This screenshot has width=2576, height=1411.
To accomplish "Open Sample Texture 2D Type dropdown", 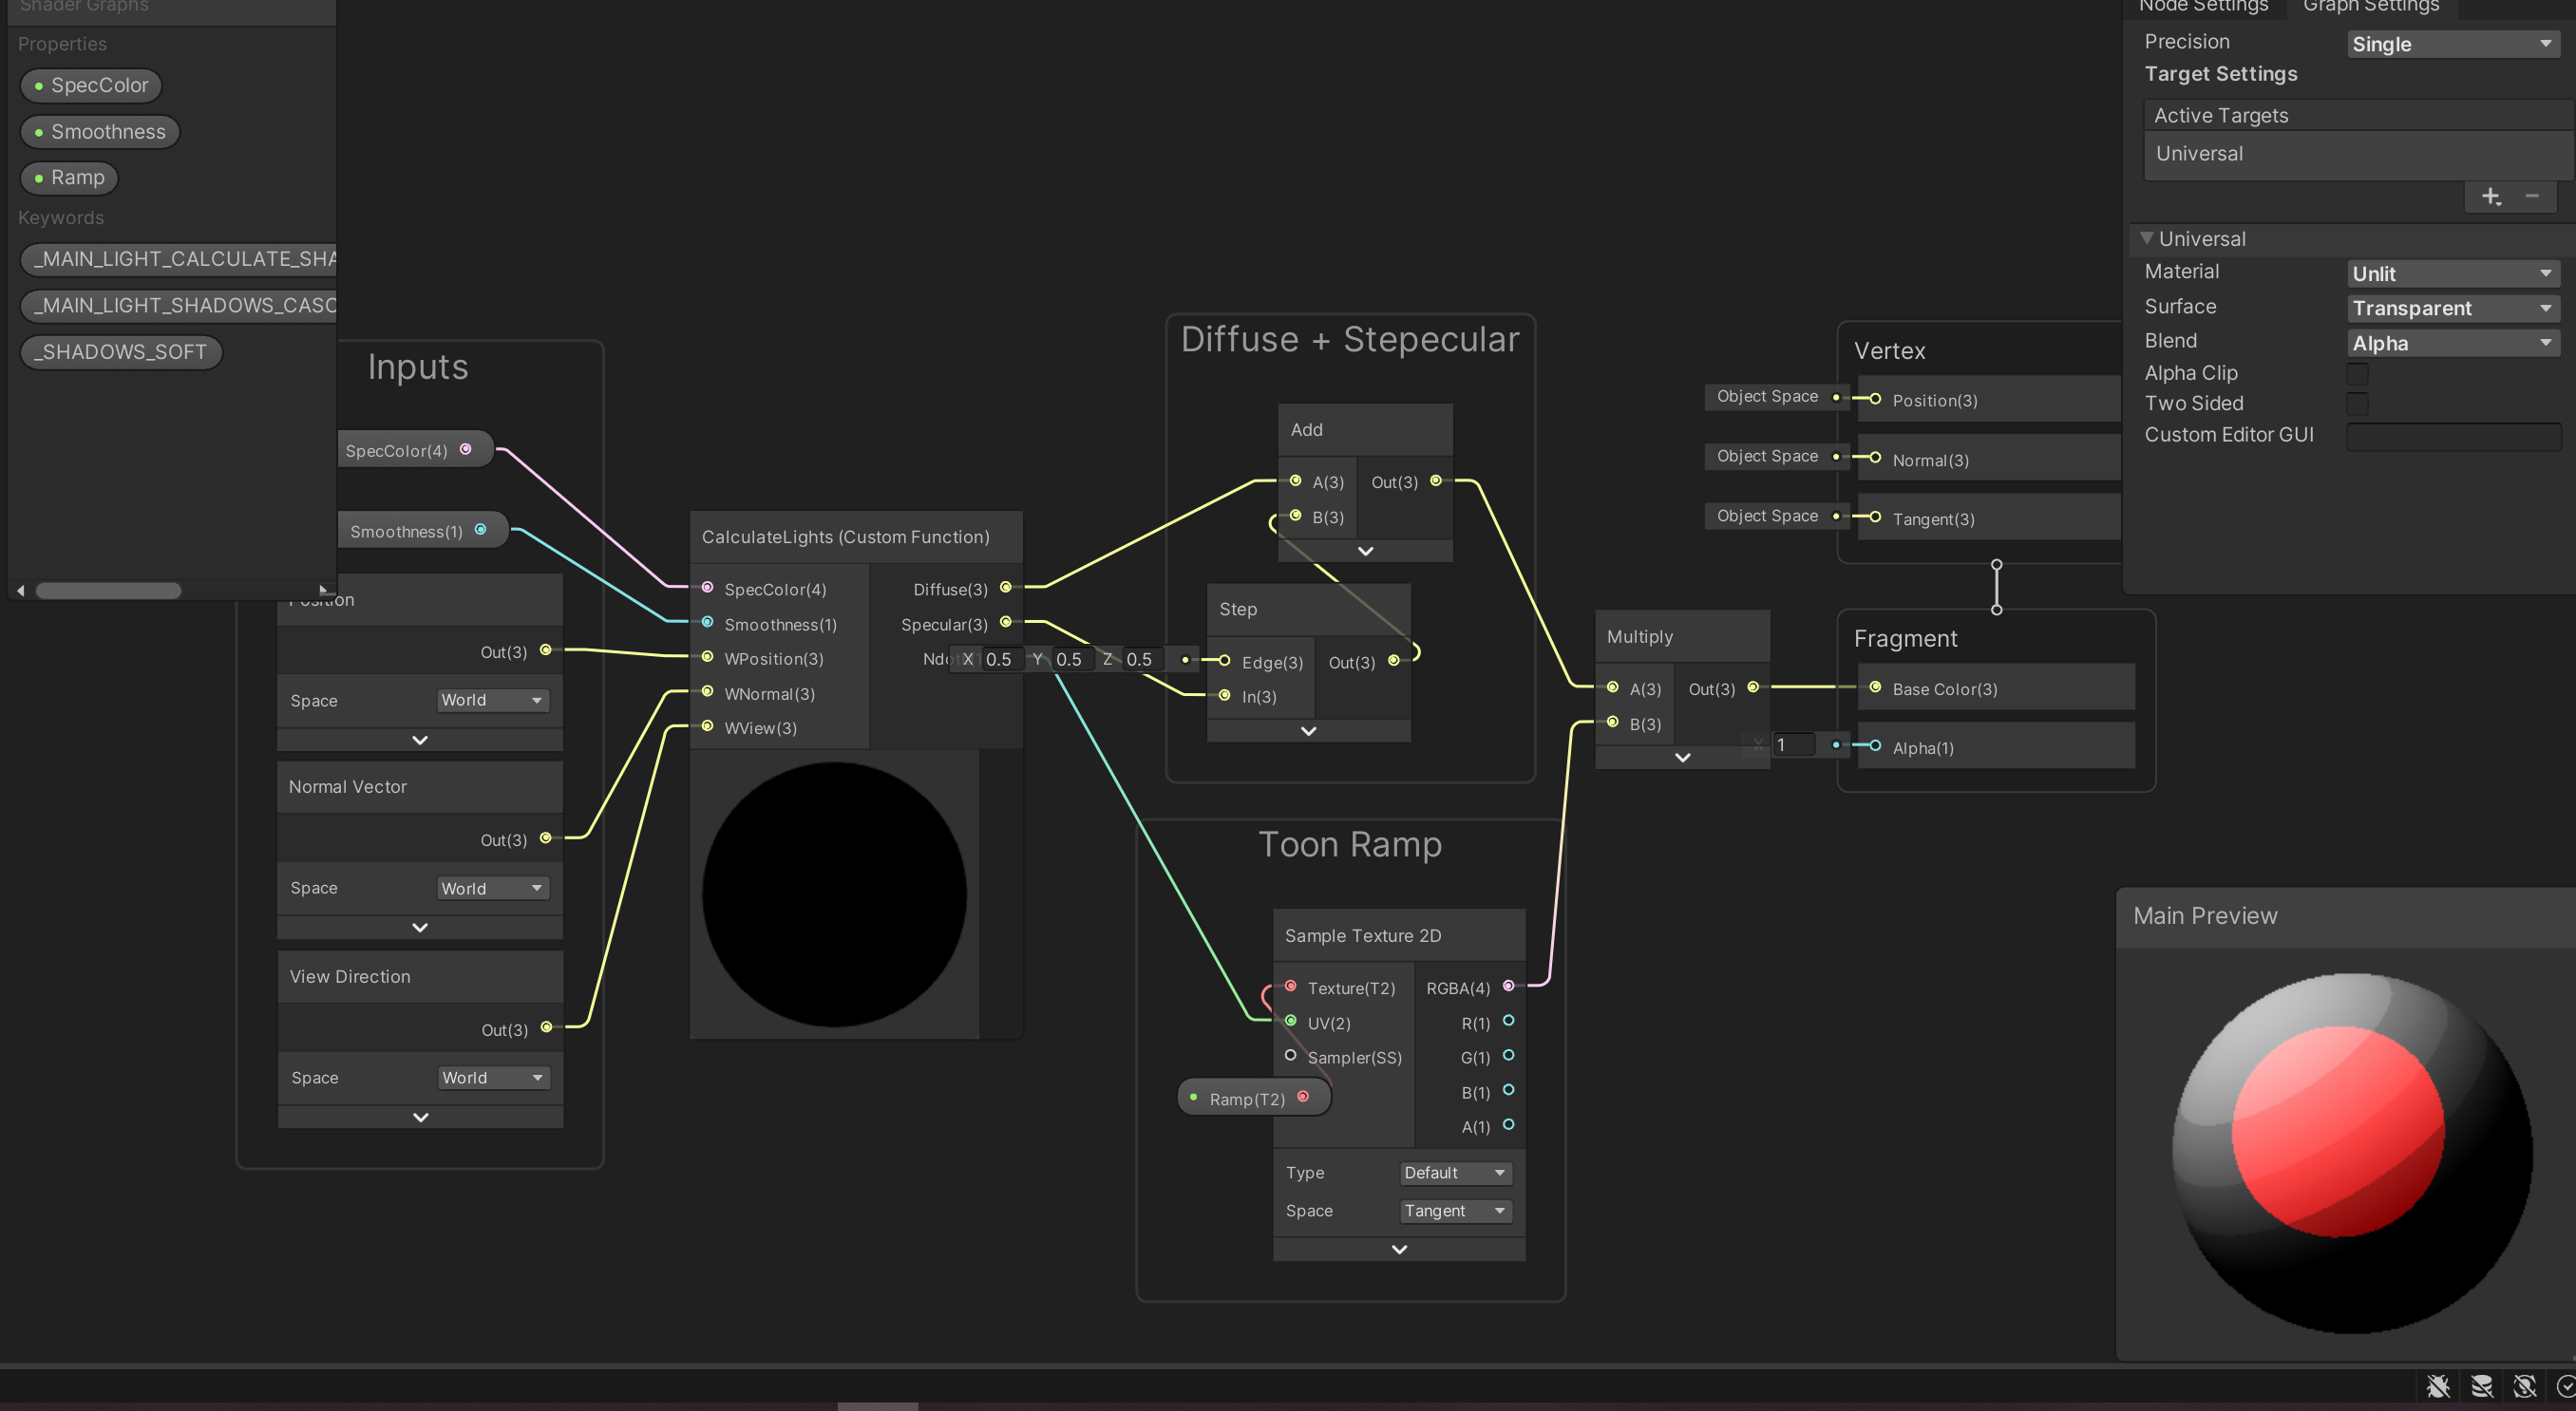I will (1456, 1173).
